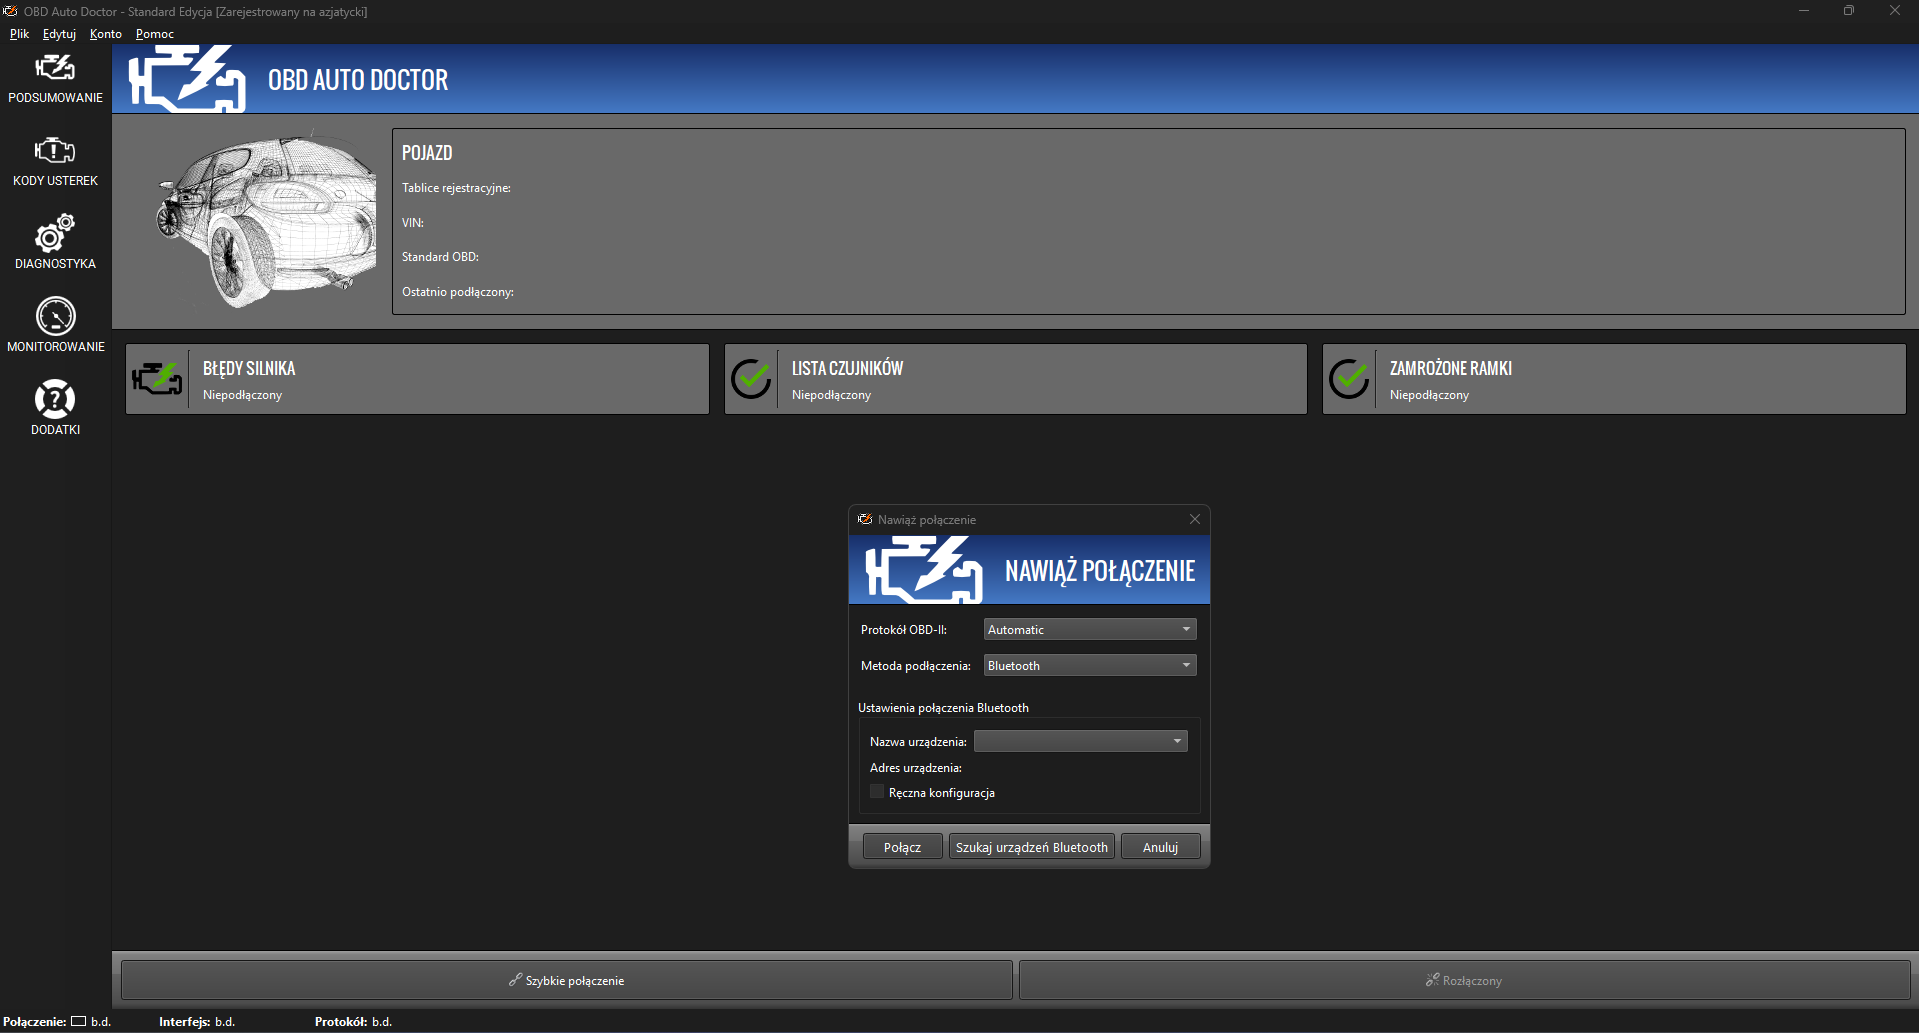Enable the Ręczna konfiguracja checkbox
Viewport: 1919px width, 1033px height.
tap(877, 792)
